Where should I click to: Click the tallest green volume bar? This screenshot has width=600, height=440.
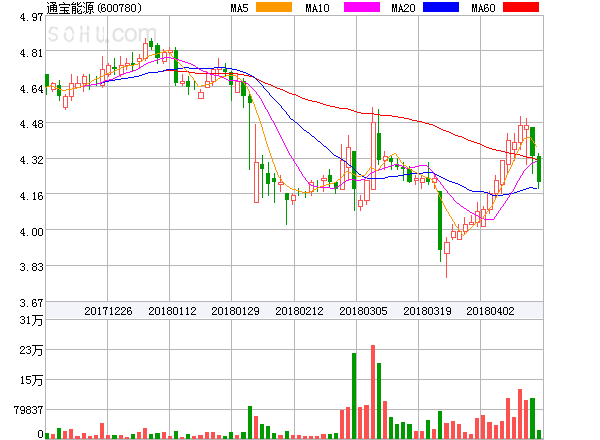[x=354, y=396]
